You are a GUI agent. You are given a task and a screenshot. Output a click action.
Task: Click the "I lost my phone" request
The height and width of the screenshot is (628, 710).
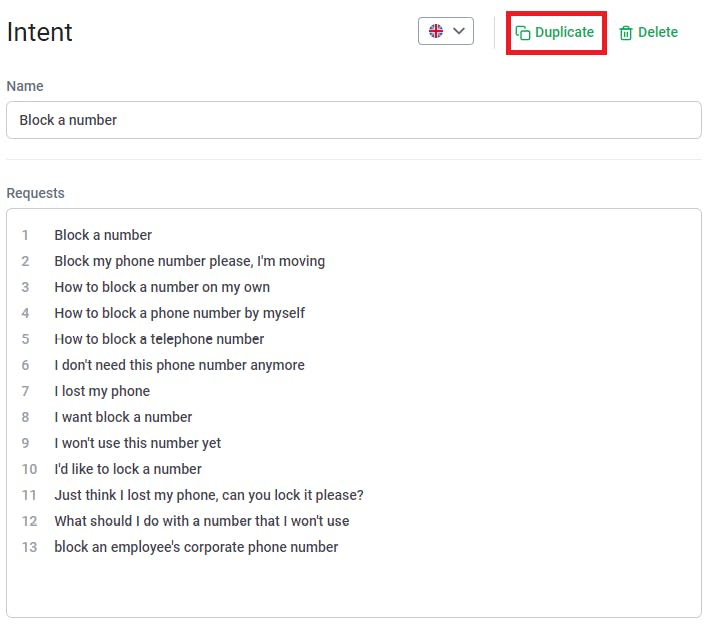(x=102, y=391)
